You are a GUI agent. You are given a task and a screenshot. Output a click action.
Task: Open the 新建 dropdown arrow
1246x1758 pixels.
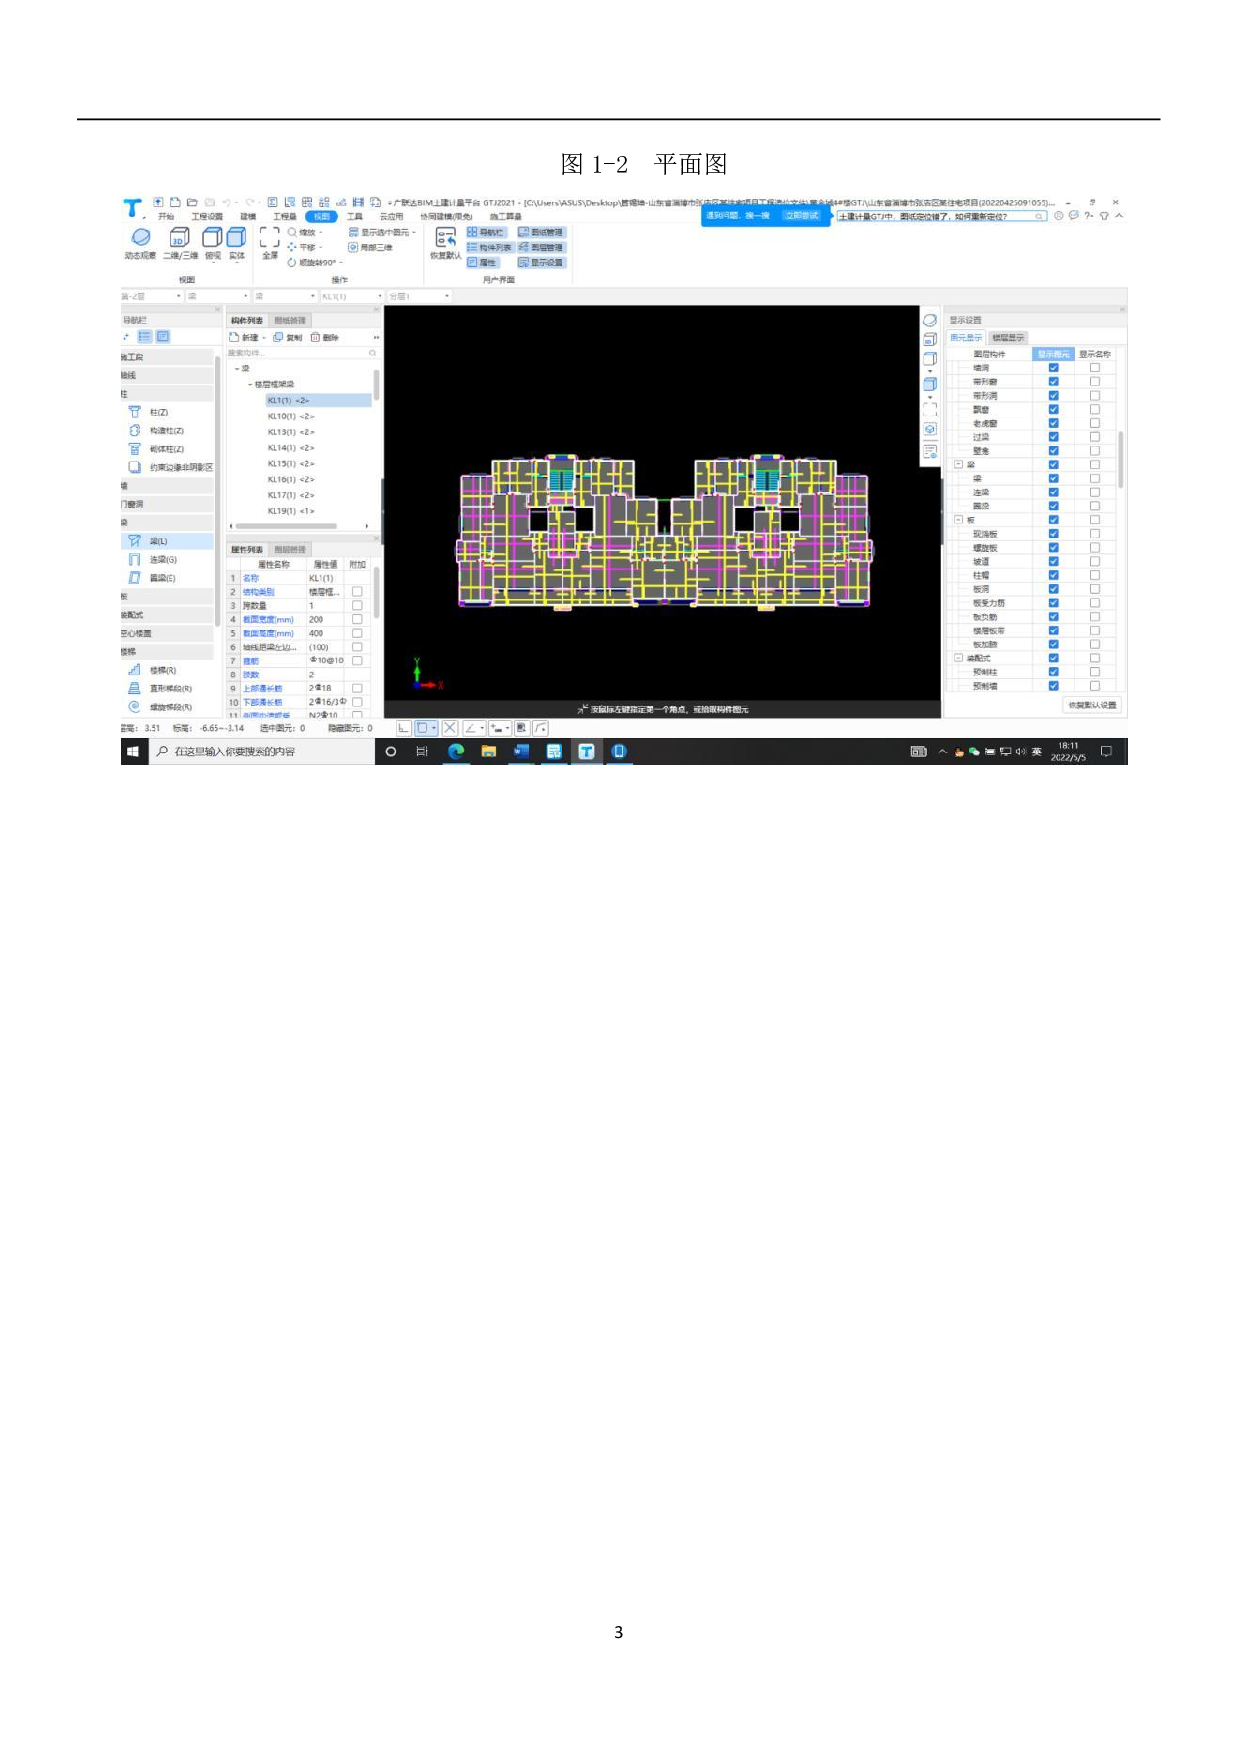tap(264, 338)
